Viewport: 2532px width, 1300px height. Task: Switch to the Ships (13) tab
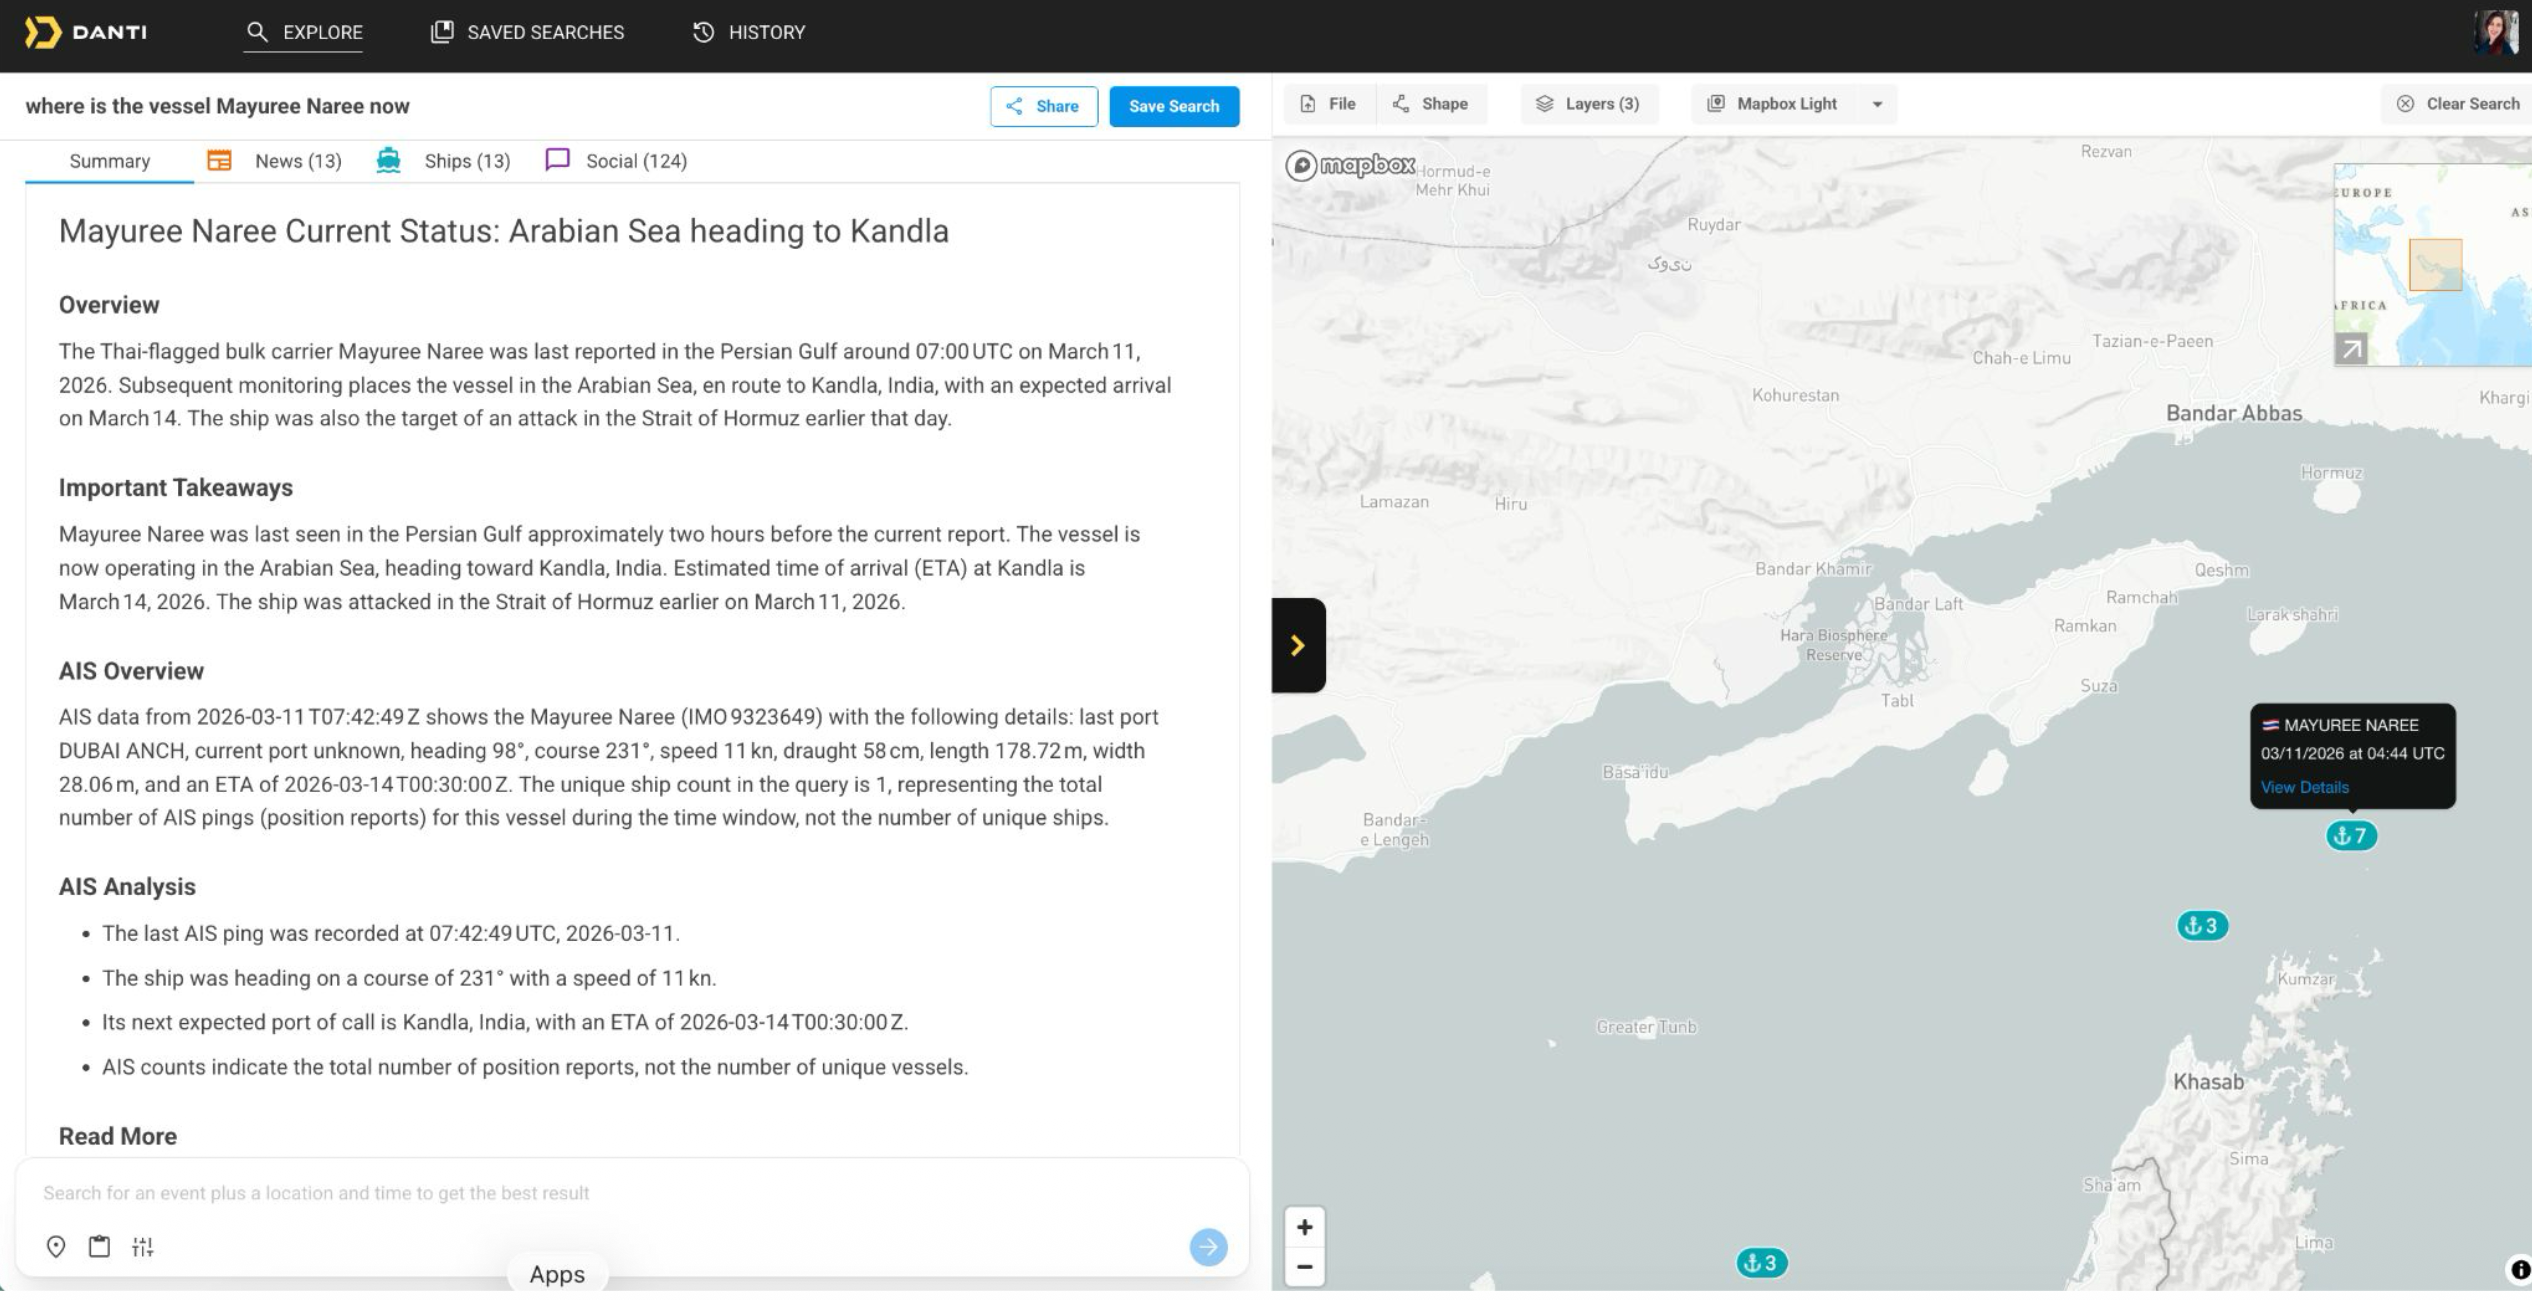(444, 161)
